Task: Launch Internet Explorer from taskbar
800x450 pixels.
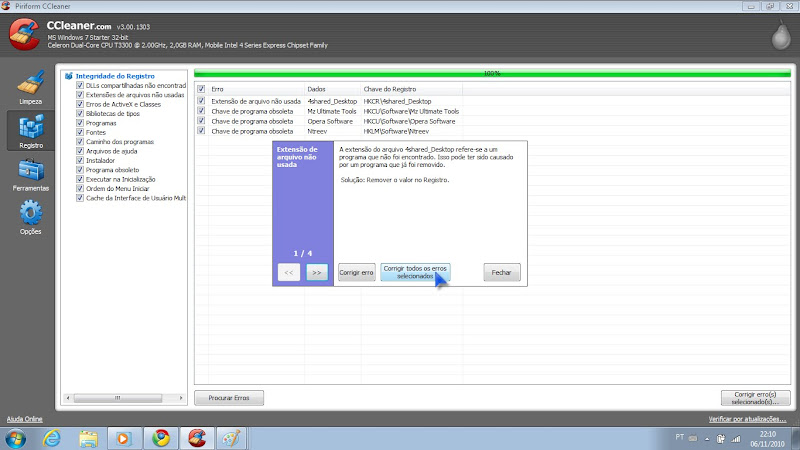Action: click(52, 439)
